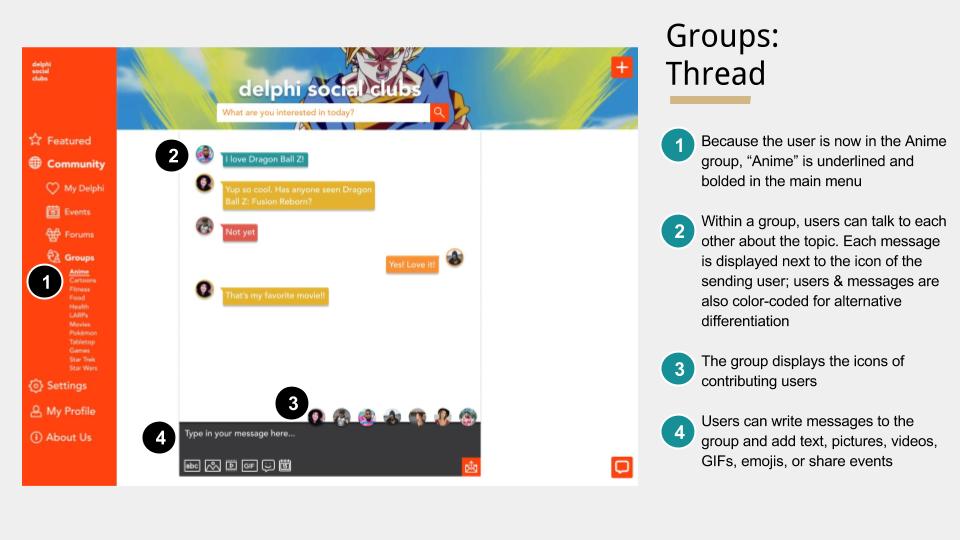The image size is (960, 540).
Task: Open the Pokémon group
Action: pyautogui.click(x=83, y=332)
